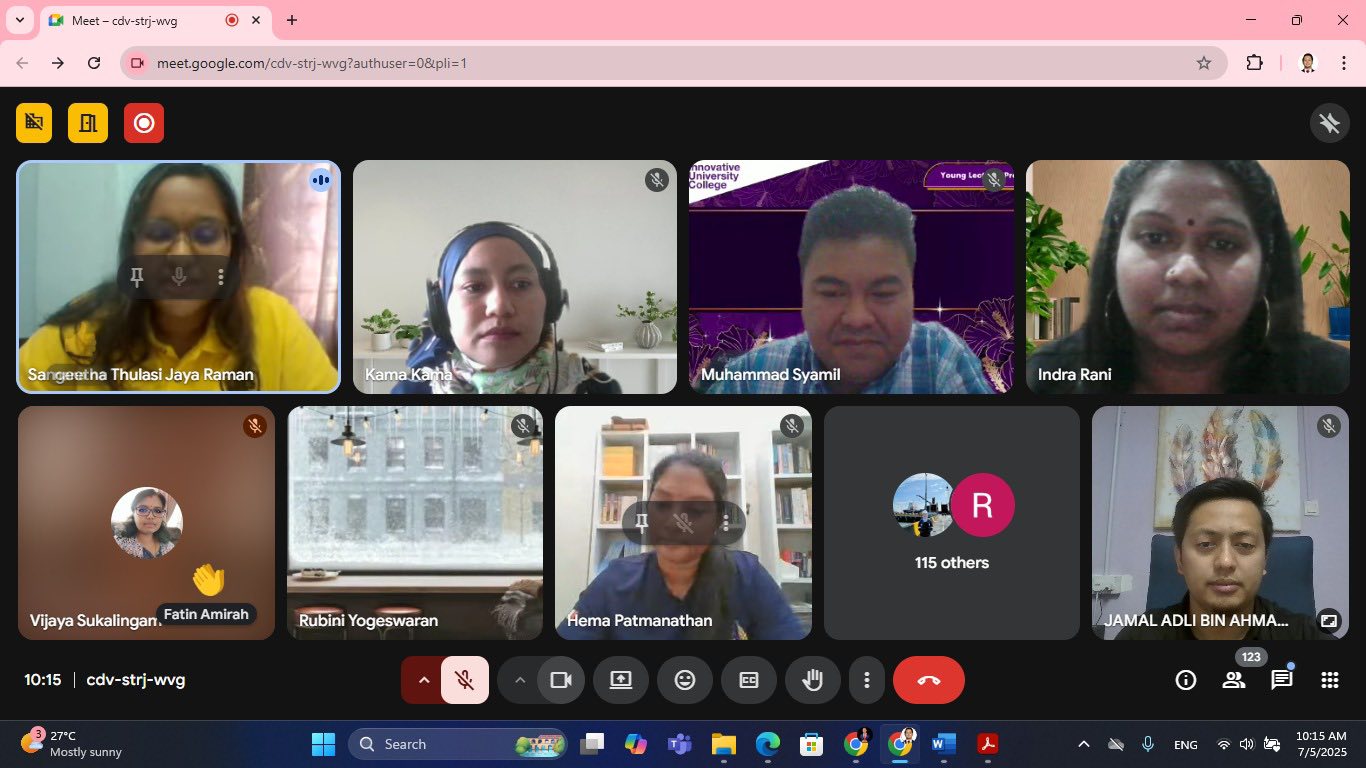Open more options for Sangeetha's tile
This screenshot has width=1366, height=768.
(x=221, y=277)
